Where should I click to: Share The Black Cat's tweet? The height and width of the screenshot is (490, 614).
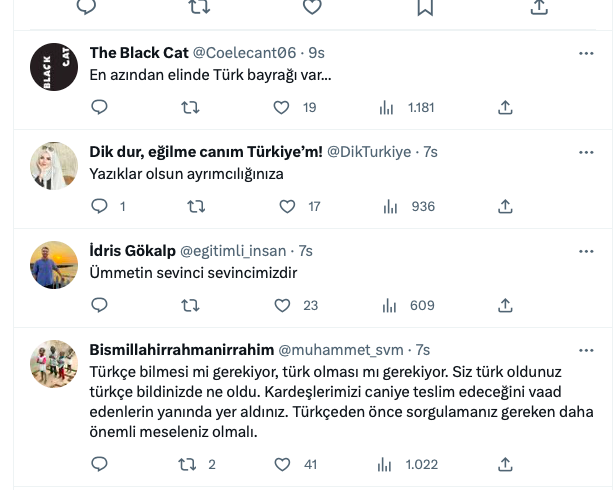click(x=505, y=107)
